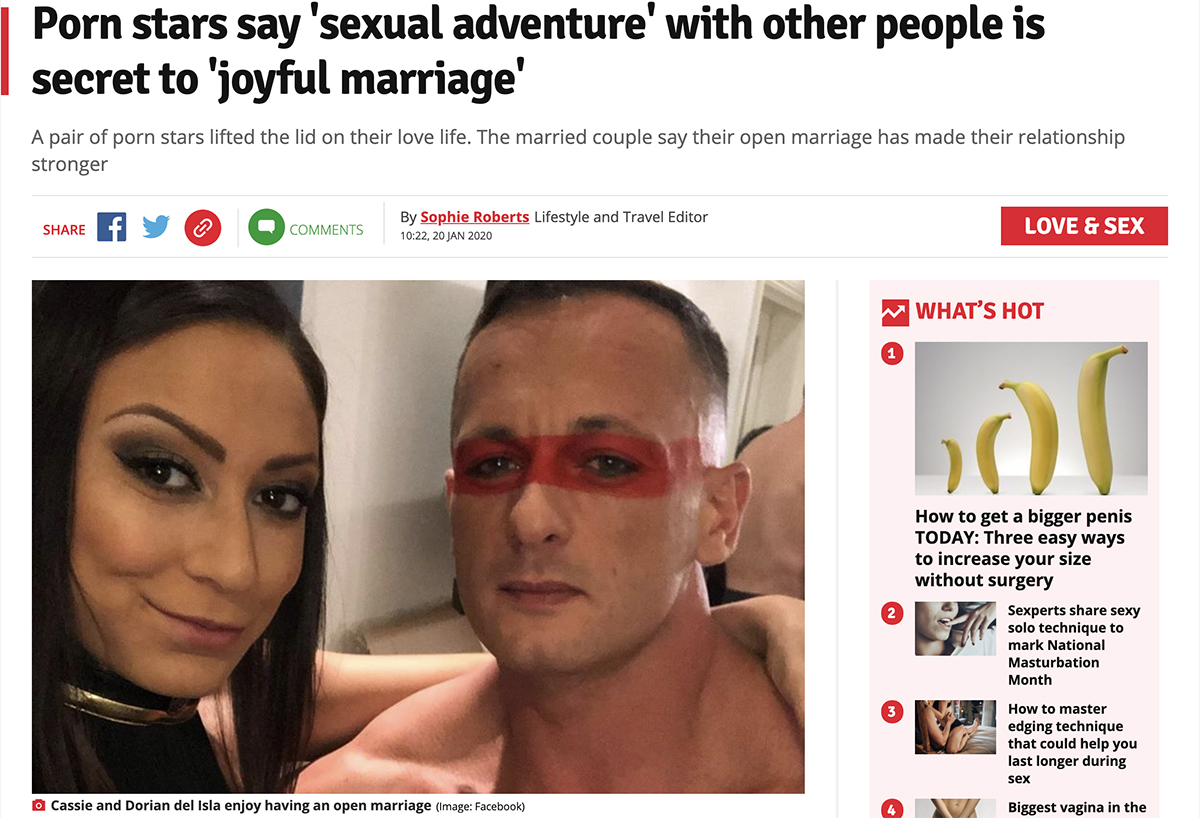Image resolution: width=1200 pixels, height=818 pixels.
Task: Click the camera icon beside photo caption
Action: (x=39, y=805)
